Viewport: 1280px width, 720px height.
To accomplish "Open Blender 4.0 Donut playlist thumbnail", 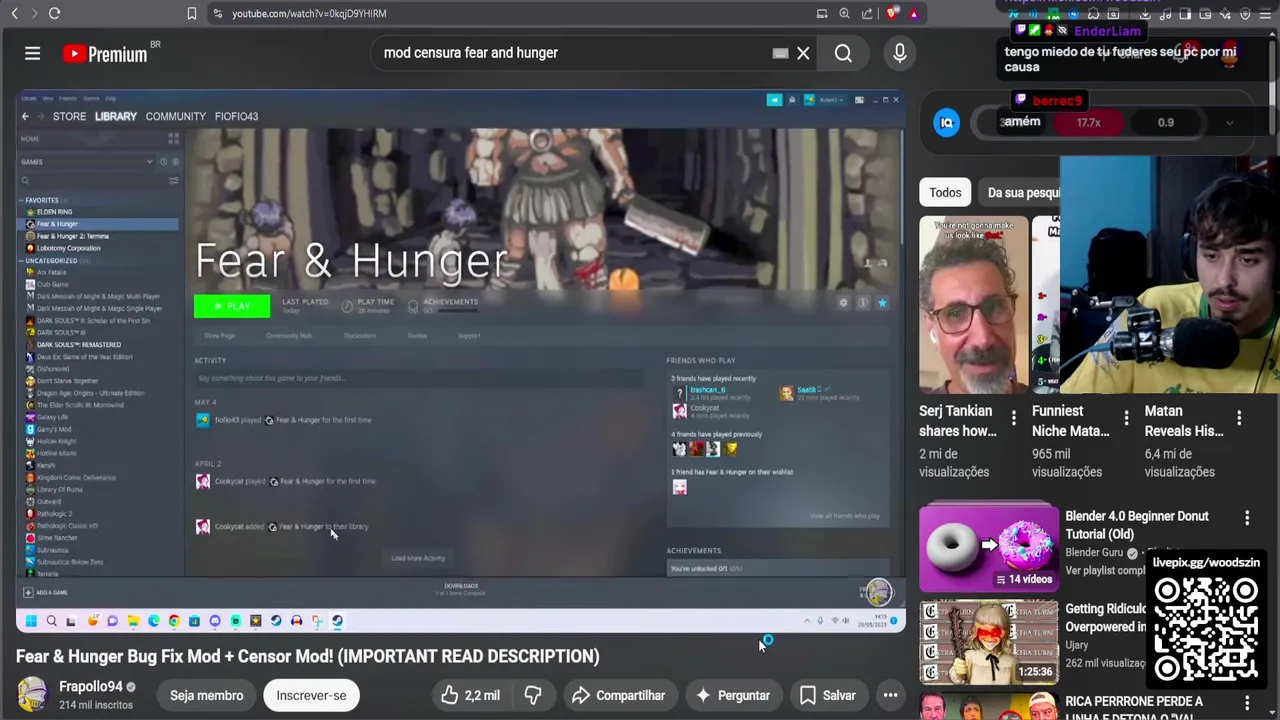I will [x=989, y=547].
